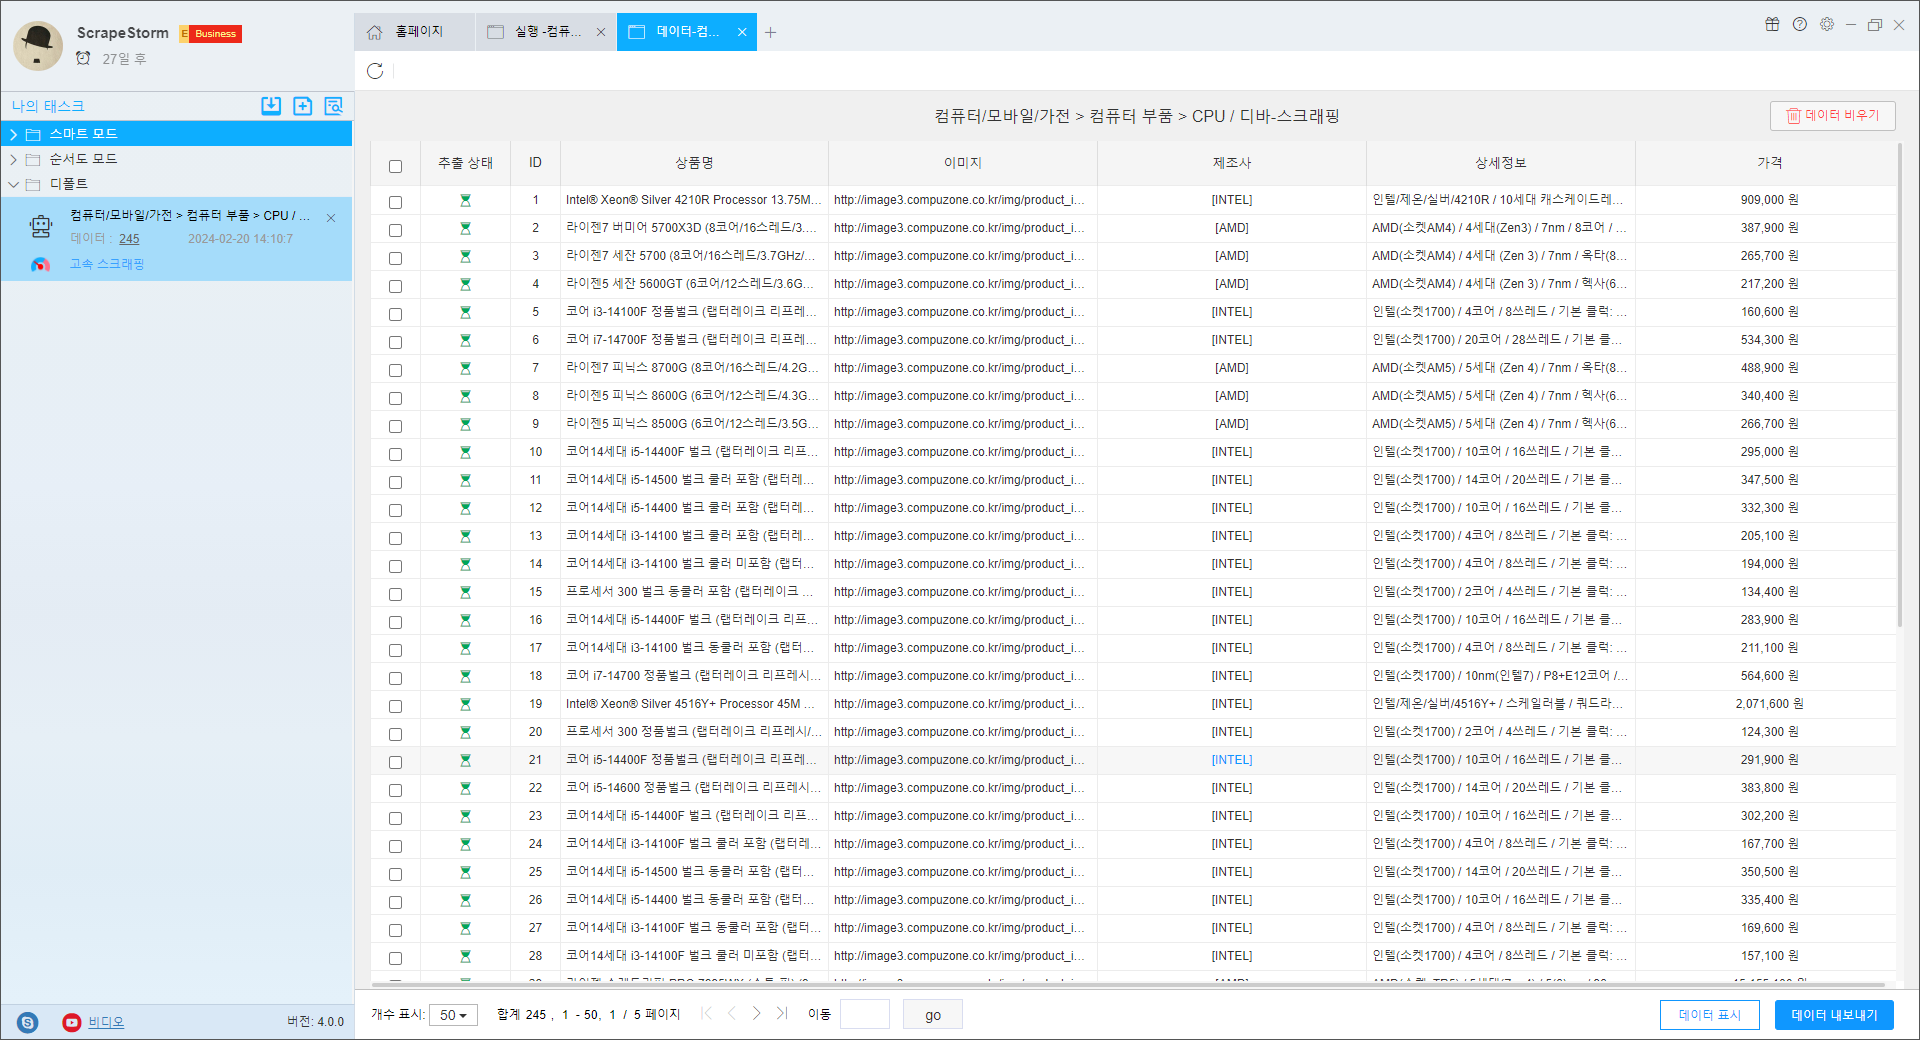The height and width of the screenshot is (1040, 1920).
Task: Click the 고속 스크래핑 link
Action: pos(107,264)
